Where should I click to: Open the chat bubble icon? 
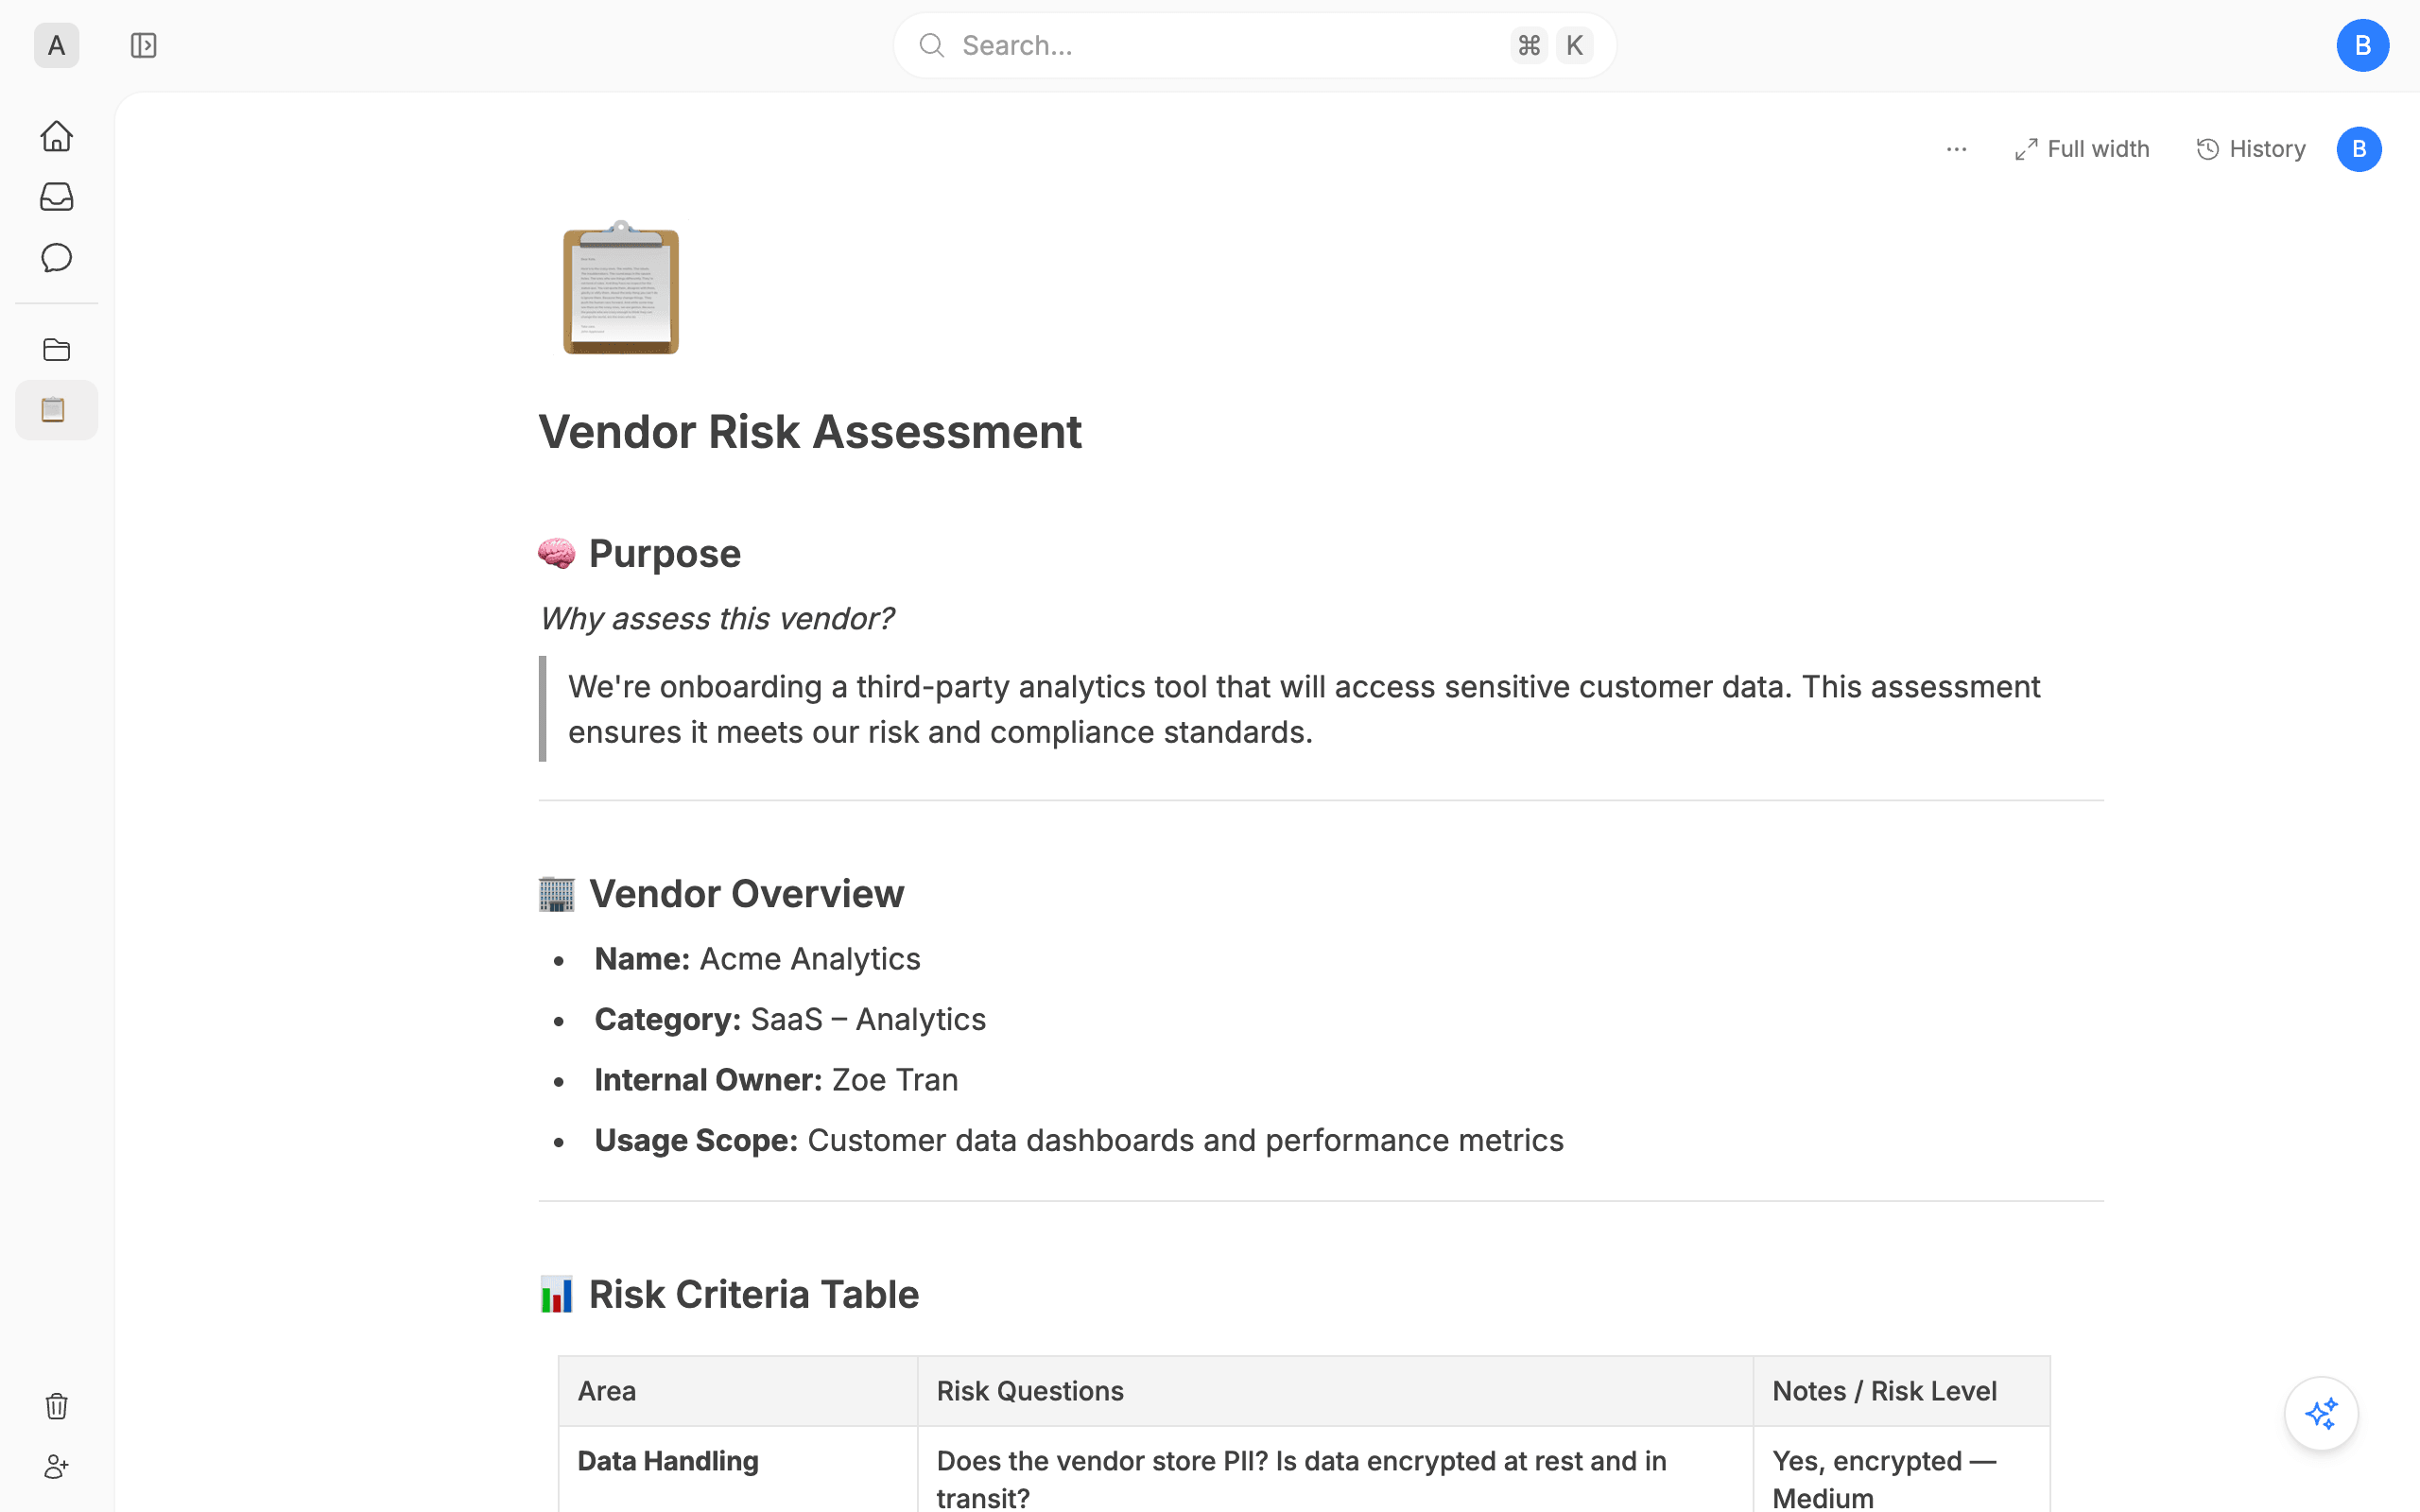coord(56,258)
